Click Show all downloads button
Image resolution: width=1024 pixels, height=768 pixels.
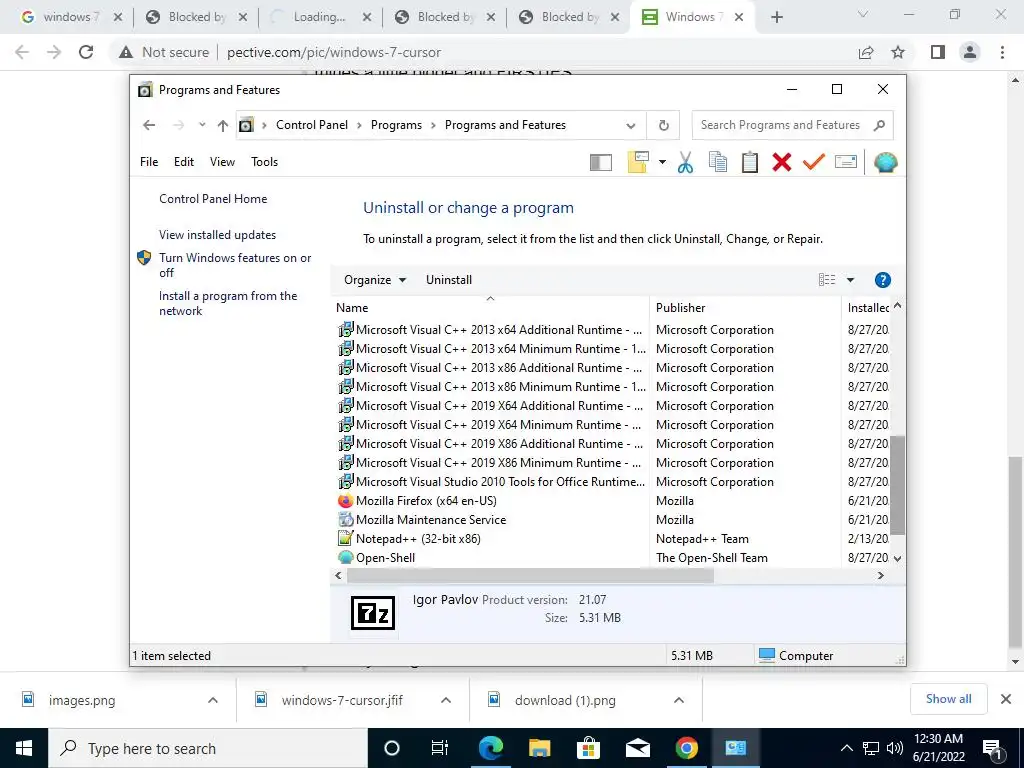coord(948,699)
